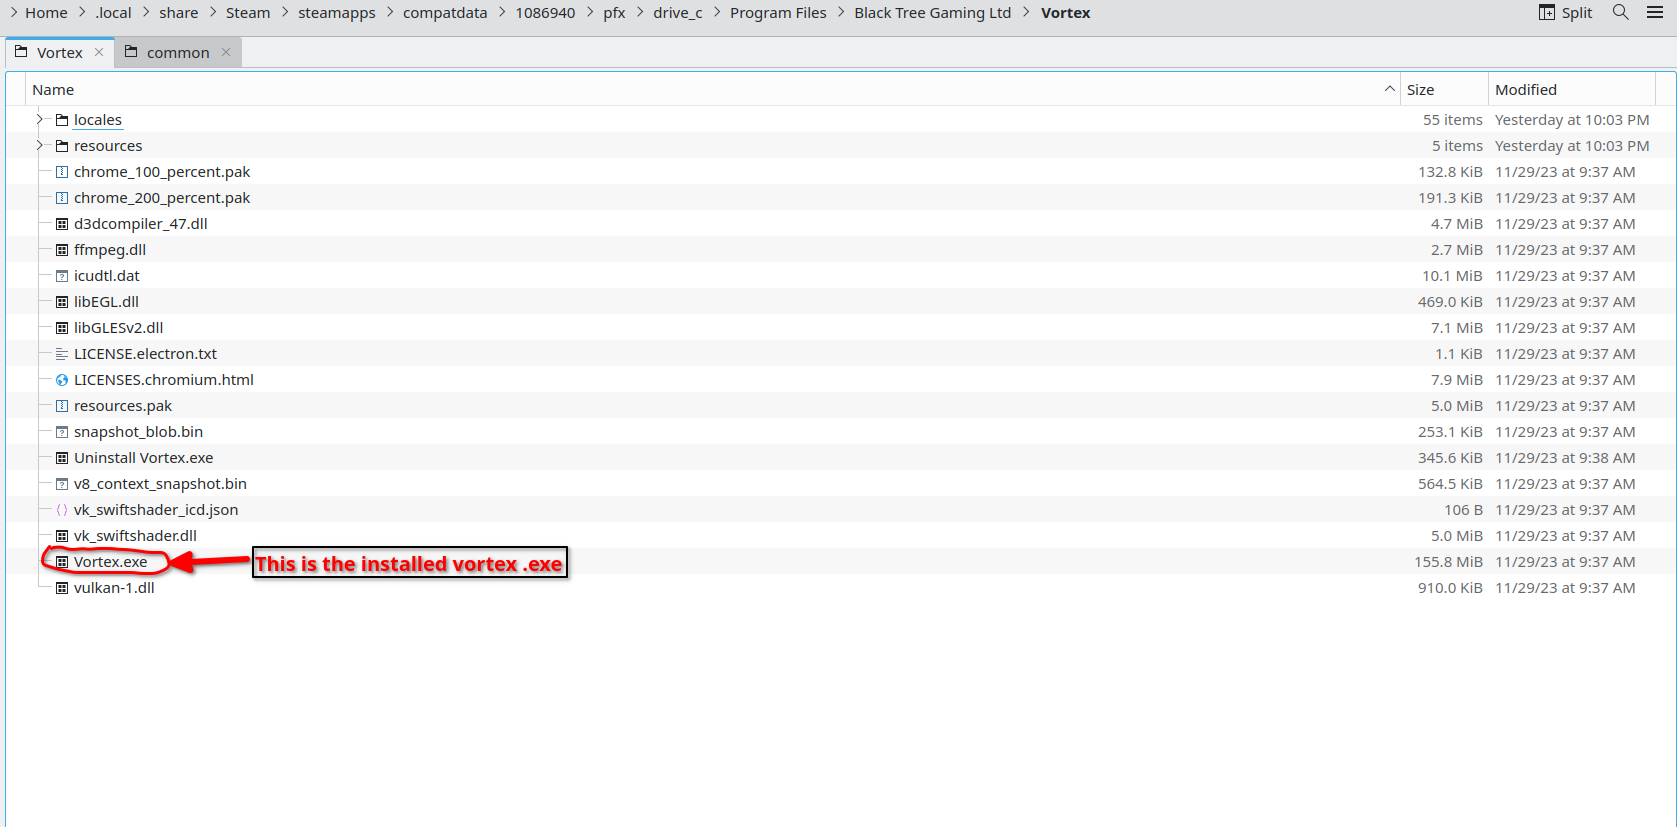This screenshot has width=1677, height=827.
Task: Navigate to Black Tree Gaming Ltd breadcrumb
Action: tap(933, 13)
